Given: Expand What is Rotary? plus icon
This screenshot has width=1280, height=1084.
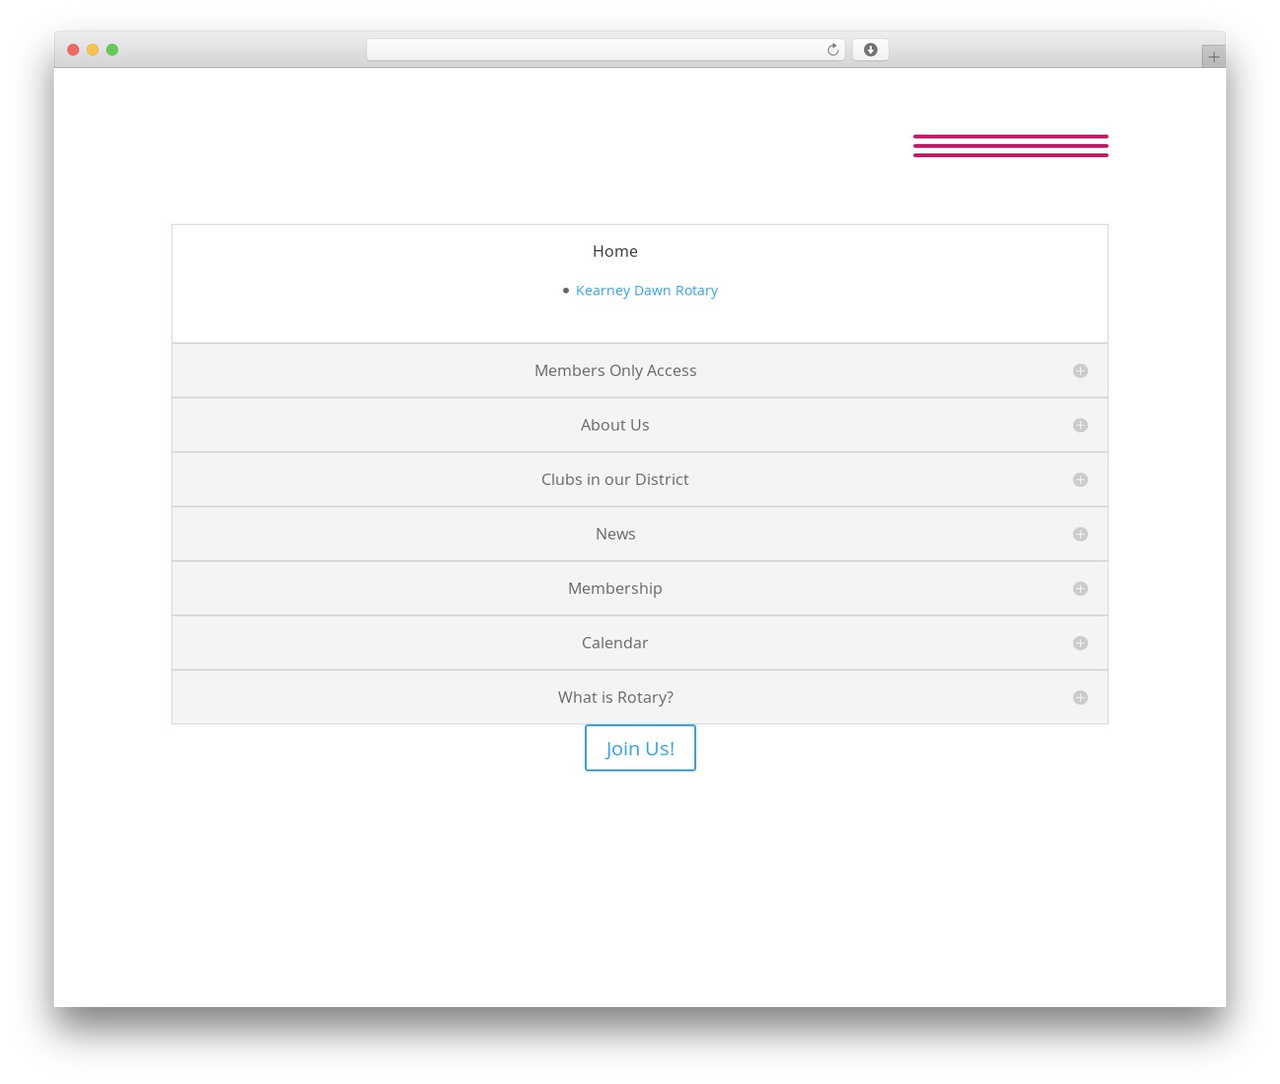Looking at the screenshot, I should click(1080, 698).
